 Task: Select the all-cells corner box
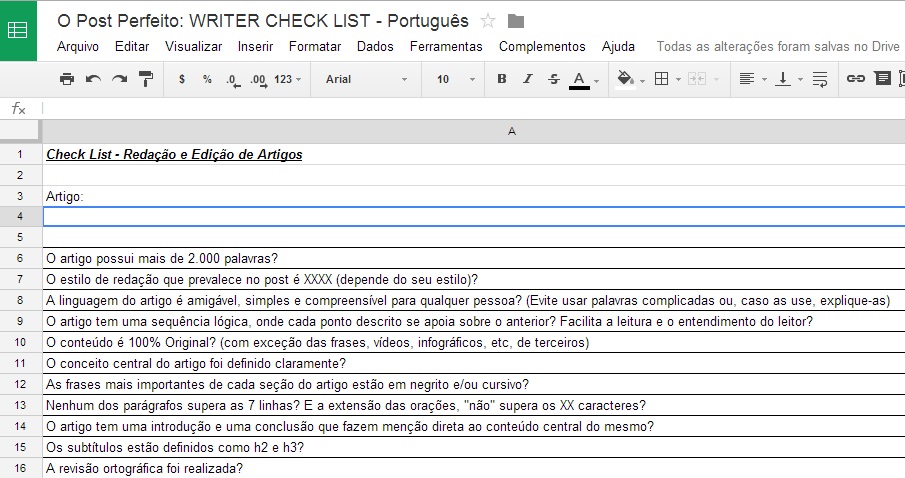pyautogui.click(x=21, y=132)
